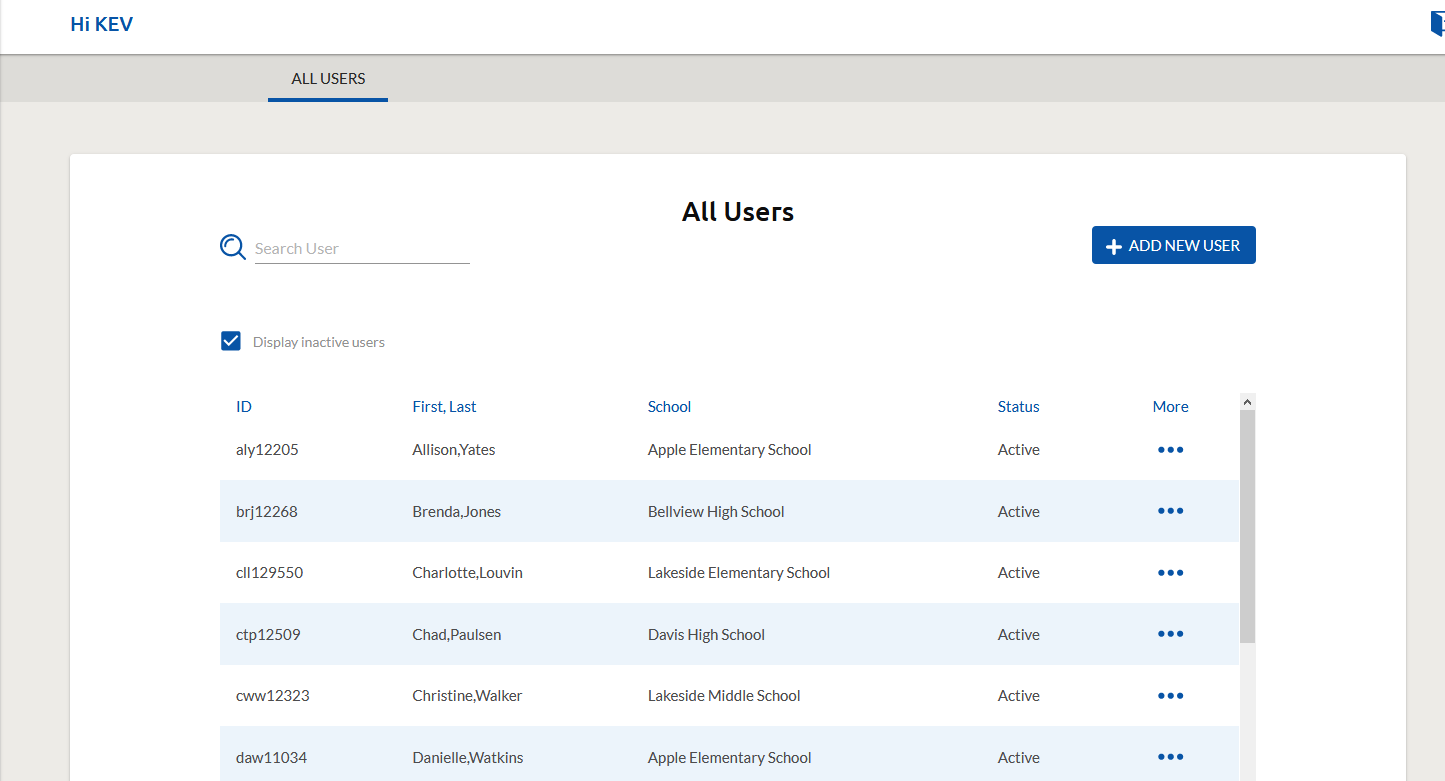Viewport: 1445px width, 781px height.
Task: Select user ID cll129550
Action: 270,573
